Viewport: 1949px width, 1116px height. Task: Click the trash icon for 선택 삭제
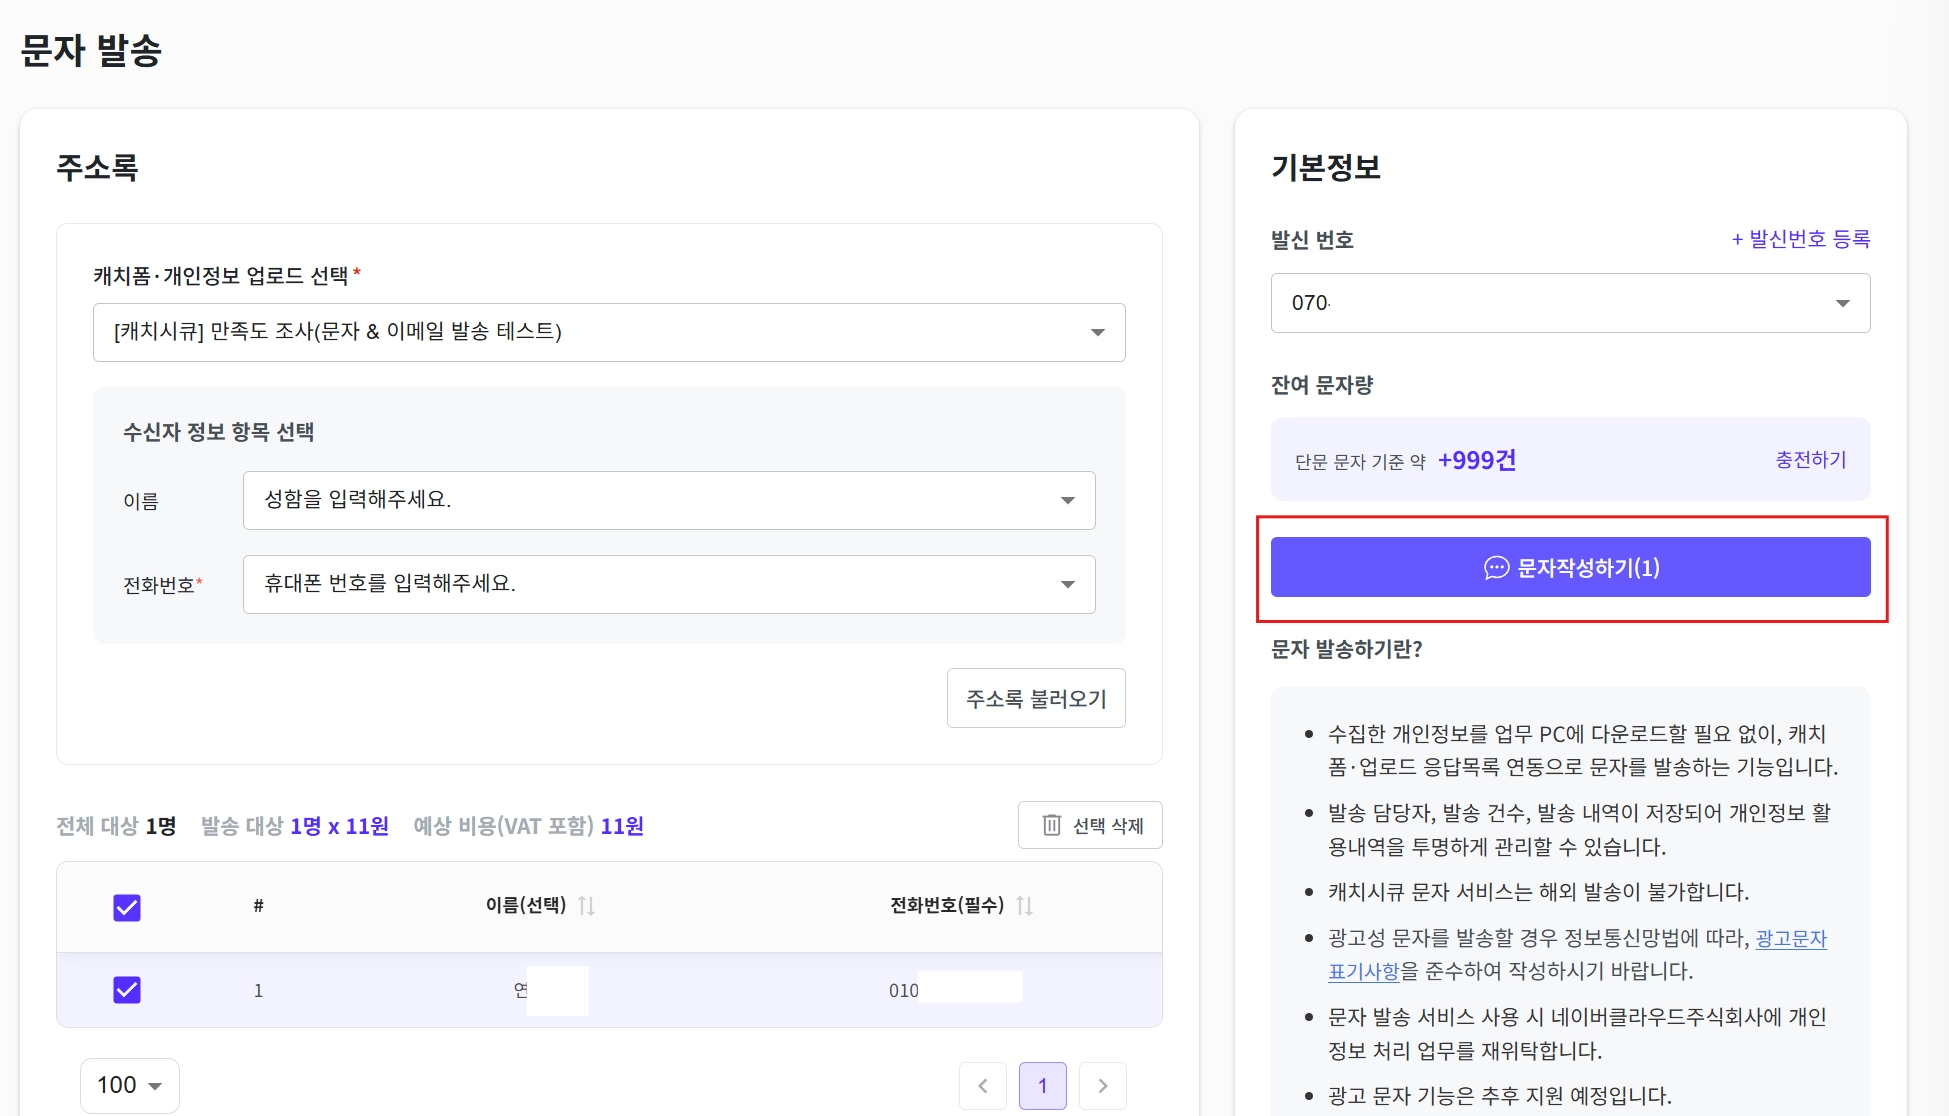(x=1051, y=825)
